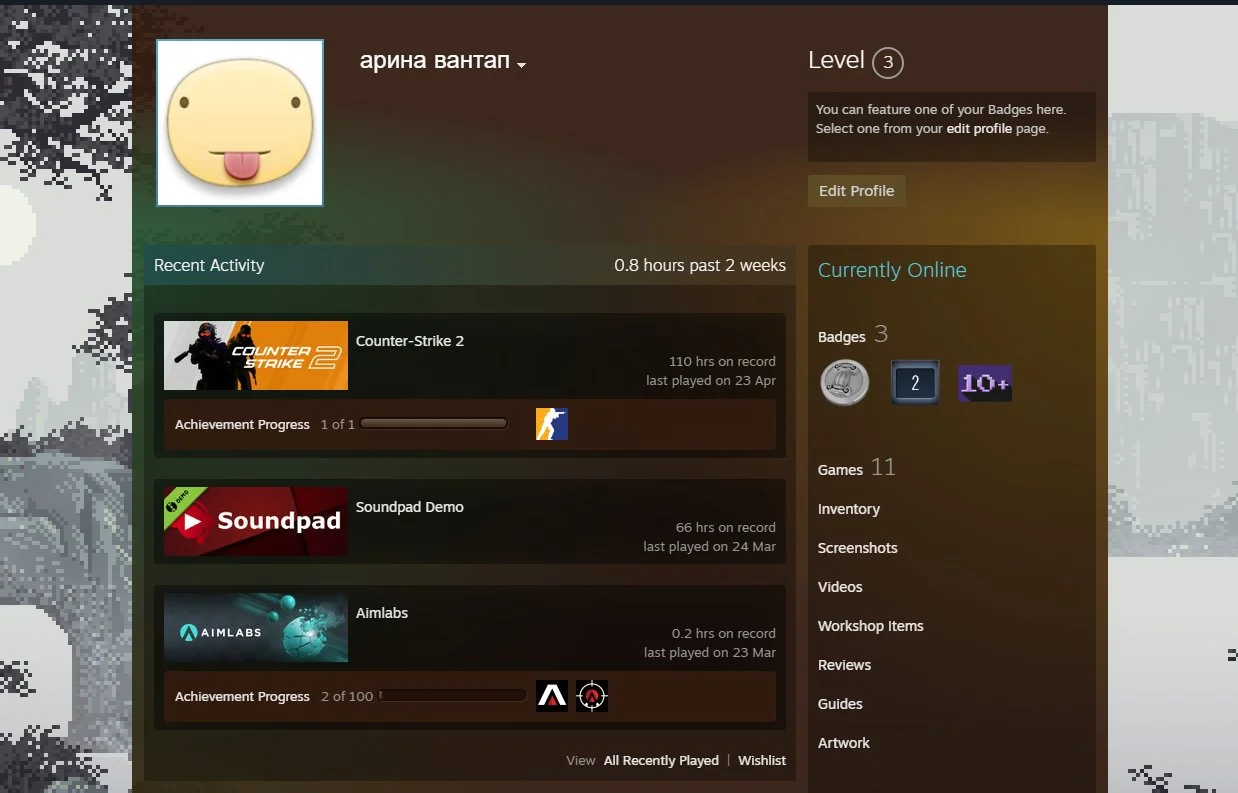The image size is (1238, 793).
Task: Click '110 hrs on record' text
Action: click(x=722, y=362)
